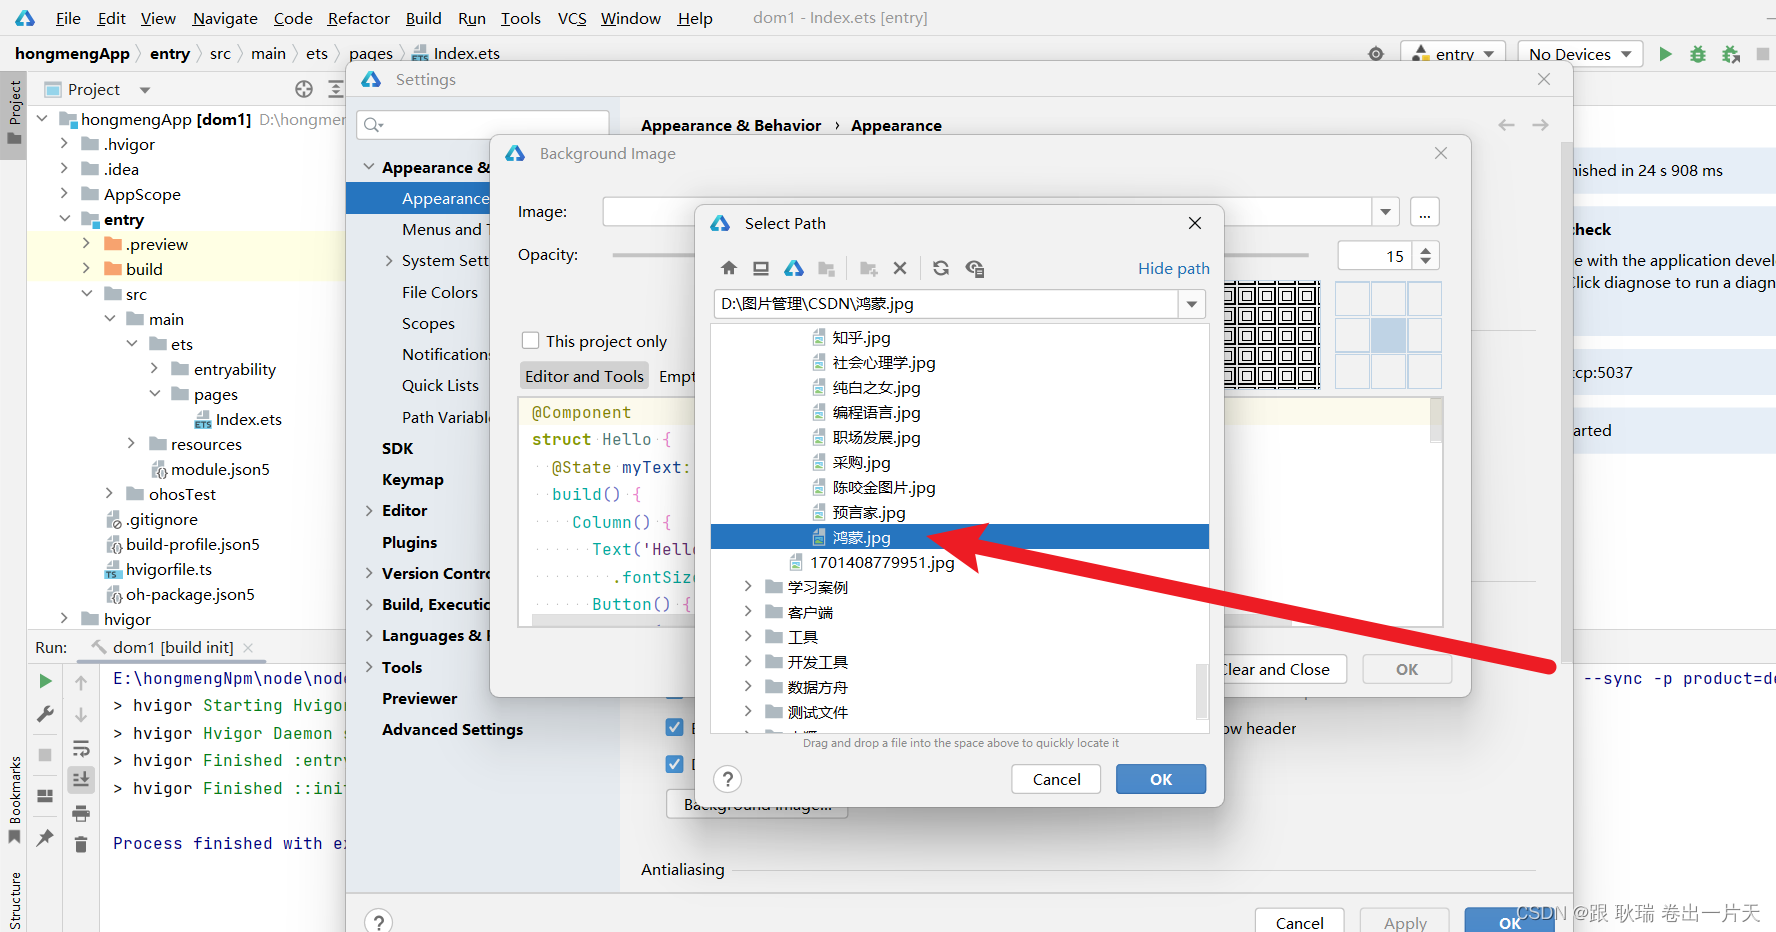Pin the Run tab
Image resolution: width=1776 pixels, height=932 pixels.
click(45, 838)
